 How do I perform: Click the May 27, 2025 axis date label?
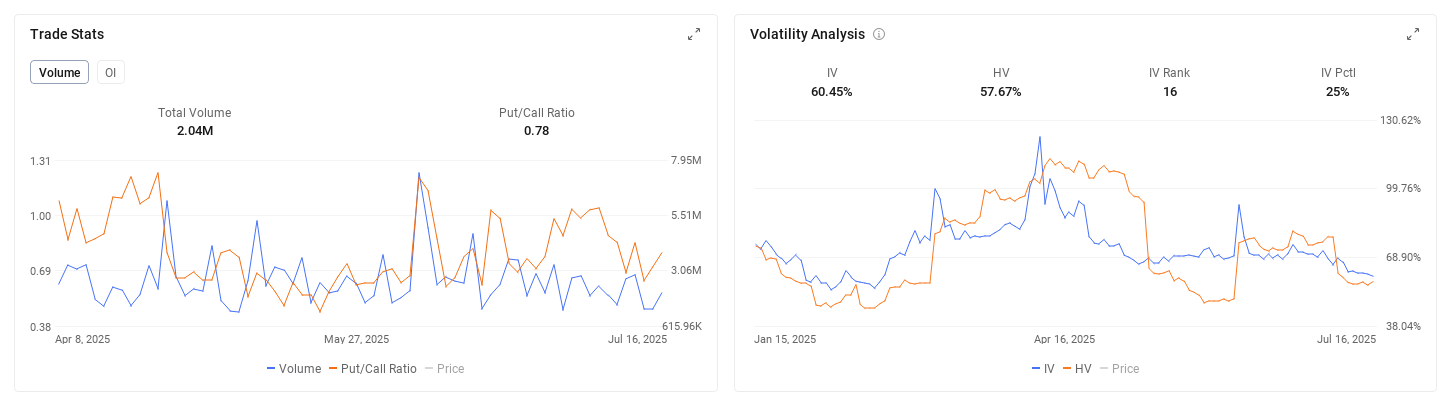[x=357, y=339]
